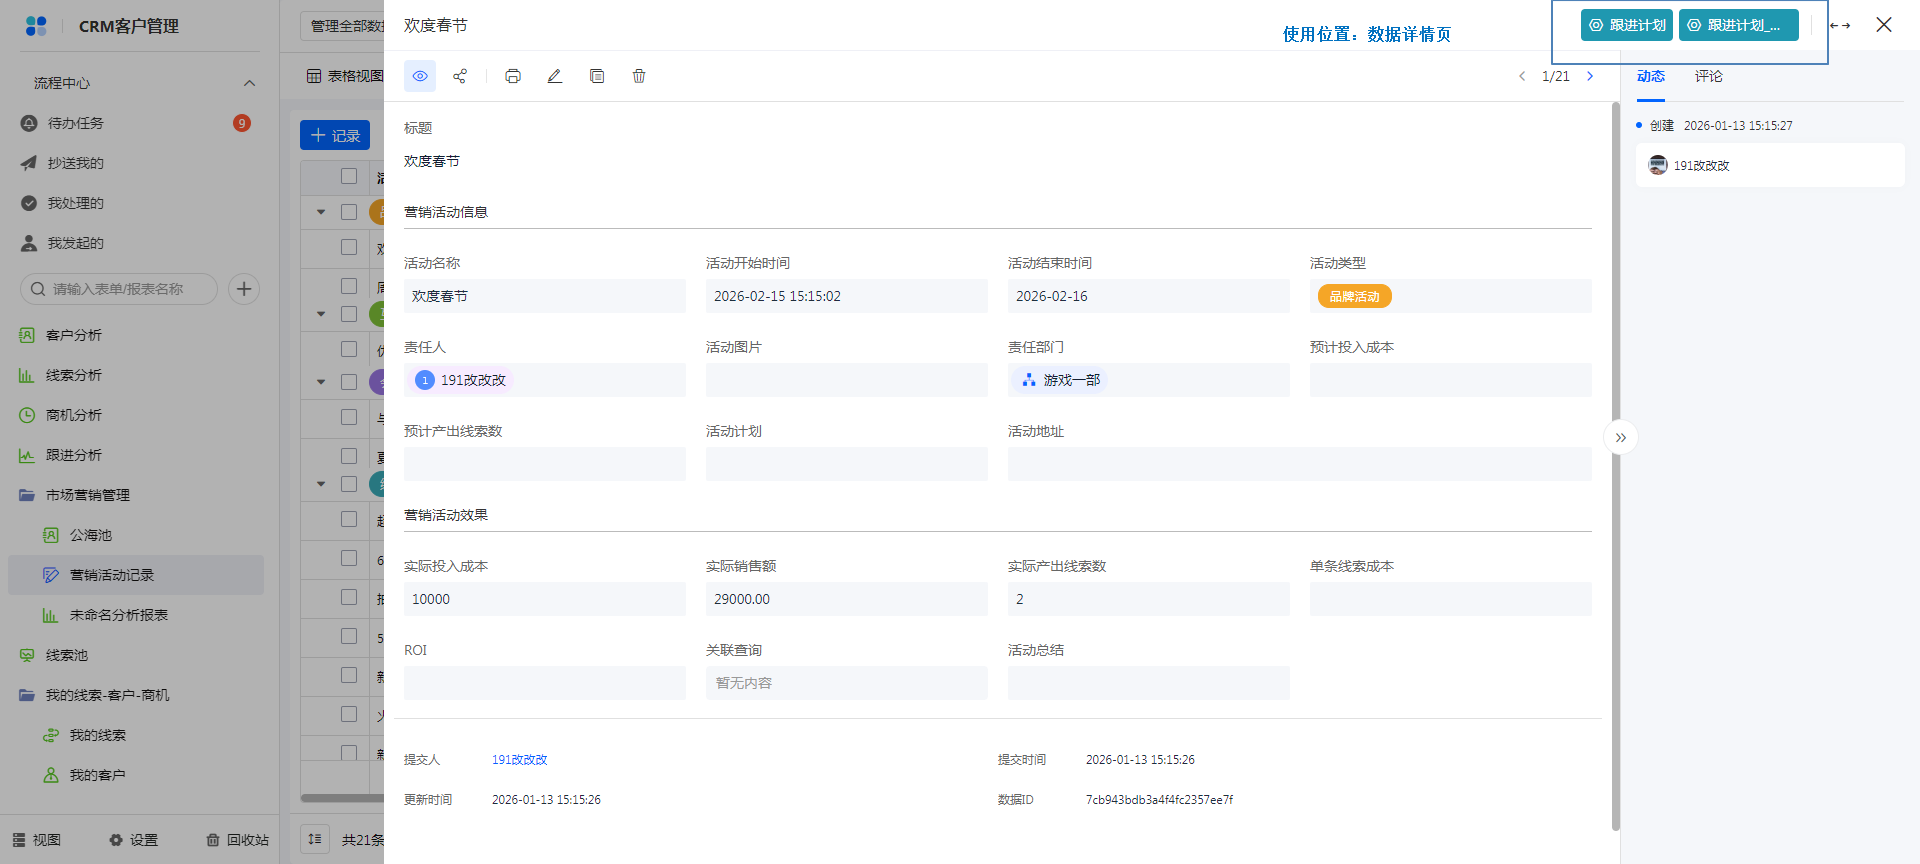The image size is (1920, 864).
Task: Collapse the 流程中心 section chevron
Action: (250, 83)
